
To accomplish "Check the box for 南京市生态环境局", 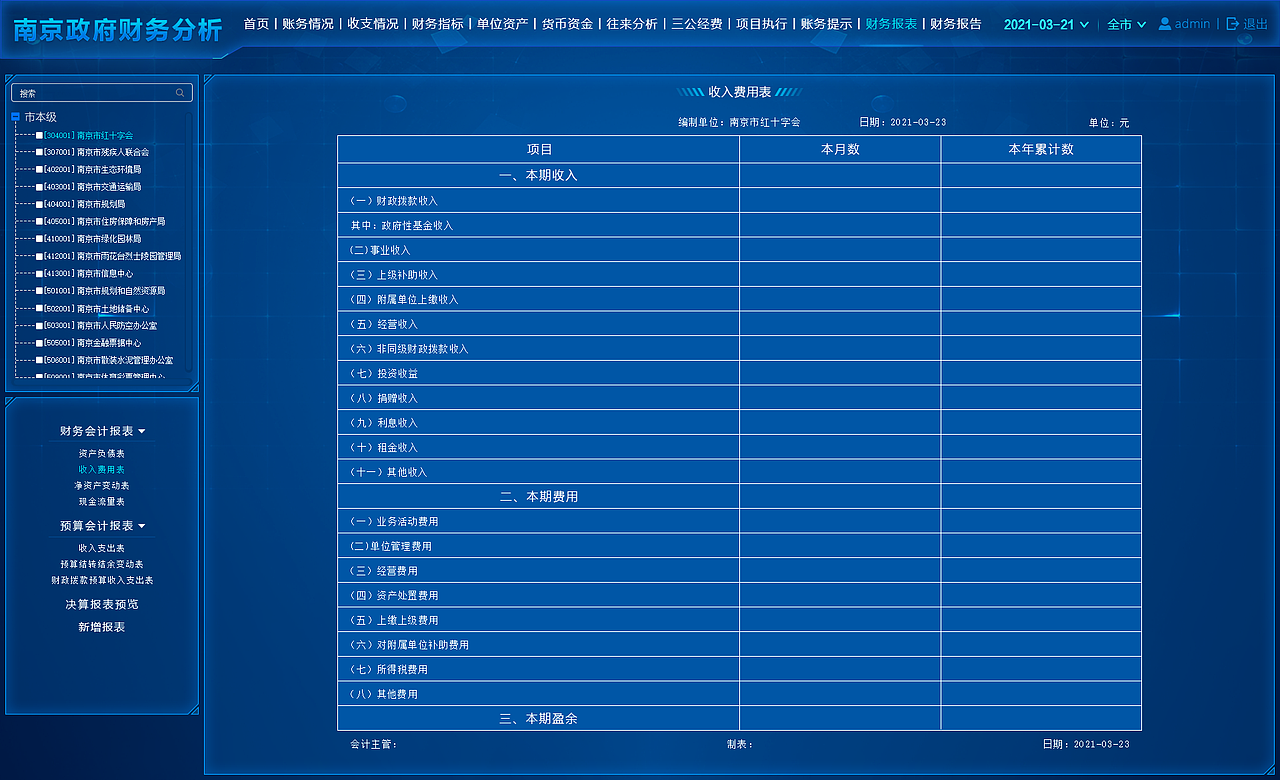I will pyautogui.click(x=39, y=169).
